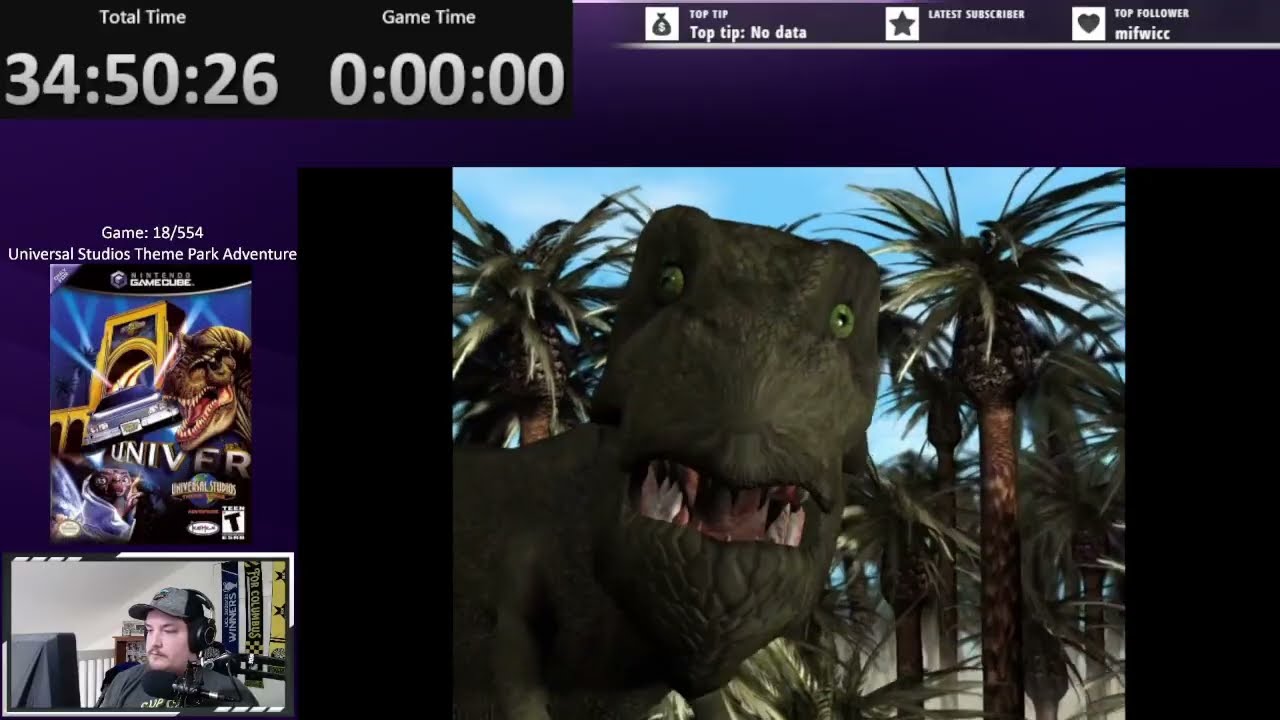Click the Total Time counter 34:50:26

(x=142, y=79)
